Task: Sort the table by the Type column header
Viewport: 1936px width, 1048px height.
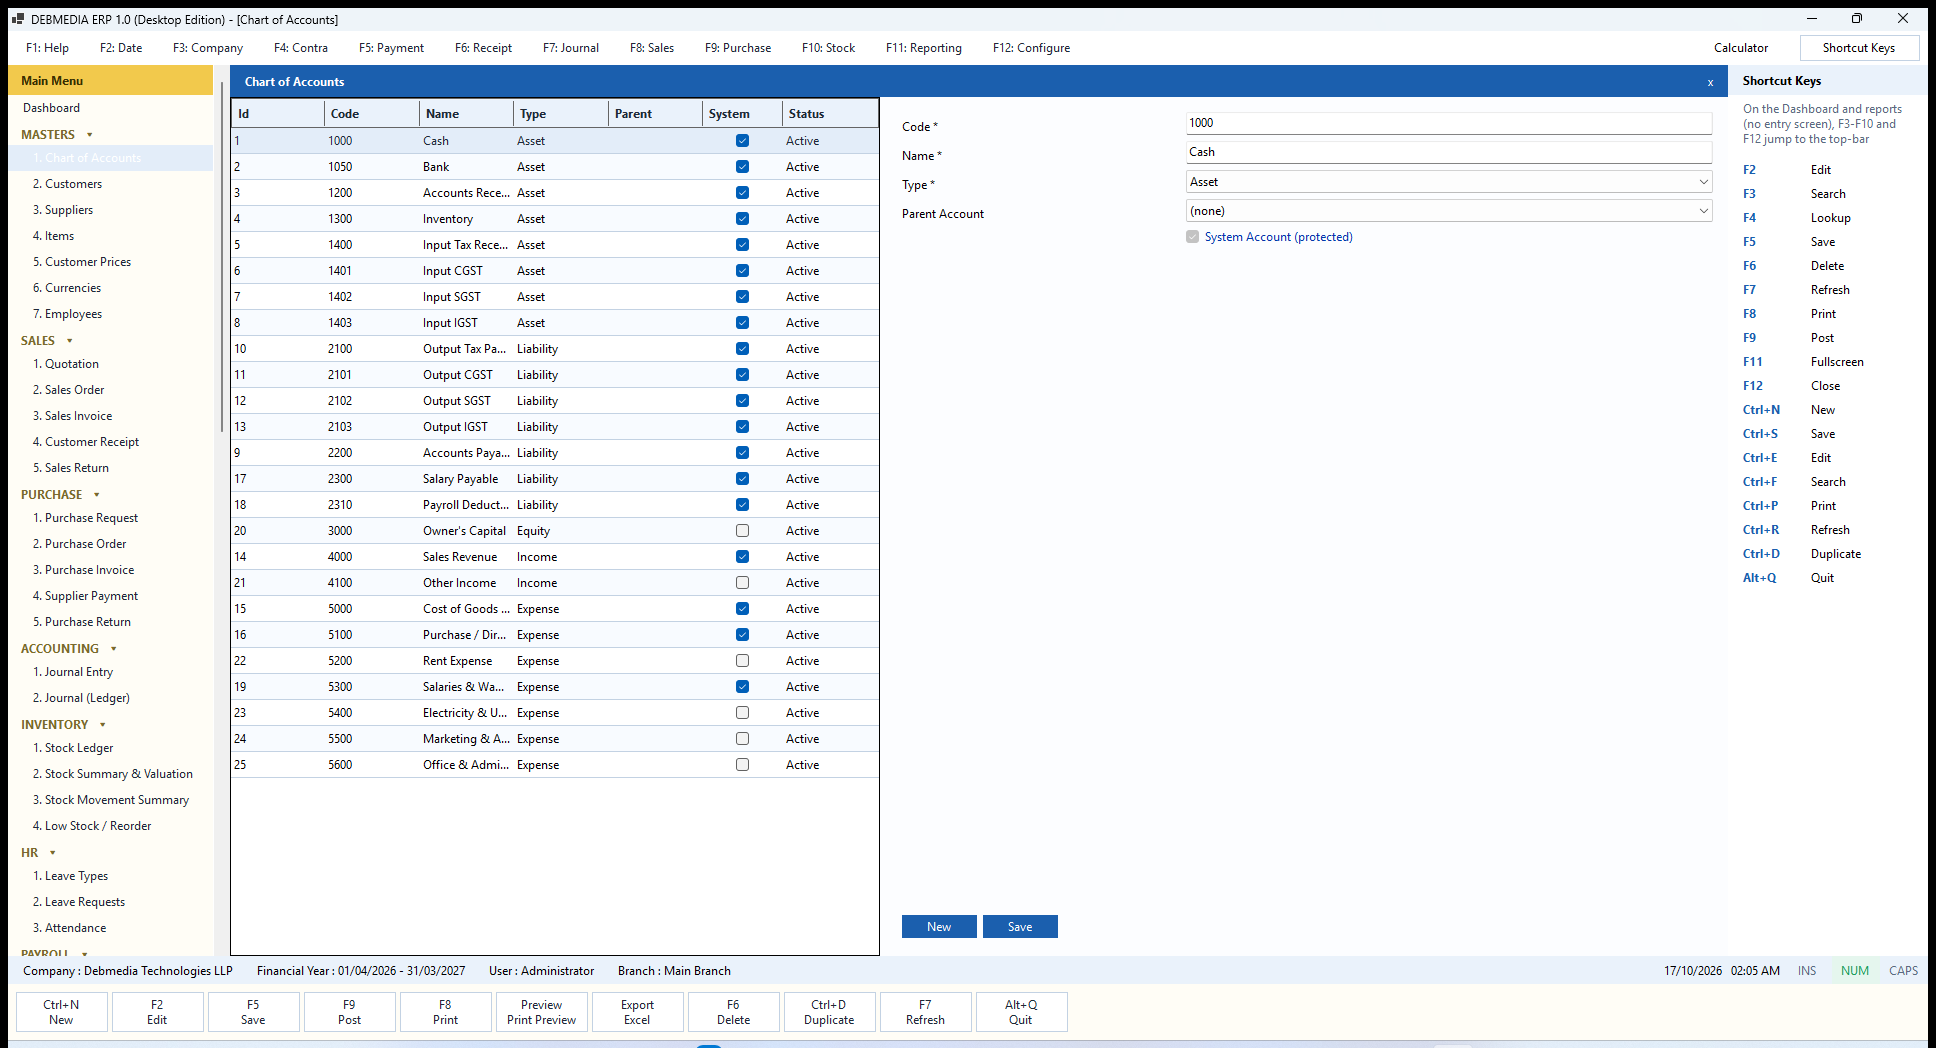Action: click(x=561, y=114)
